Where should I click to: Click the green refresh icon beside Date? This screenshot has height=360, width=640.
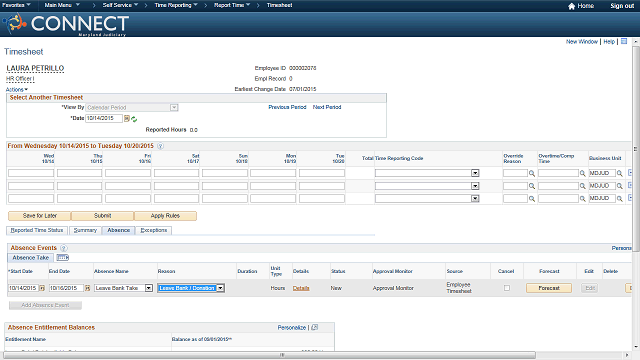[x=134, y=119]
